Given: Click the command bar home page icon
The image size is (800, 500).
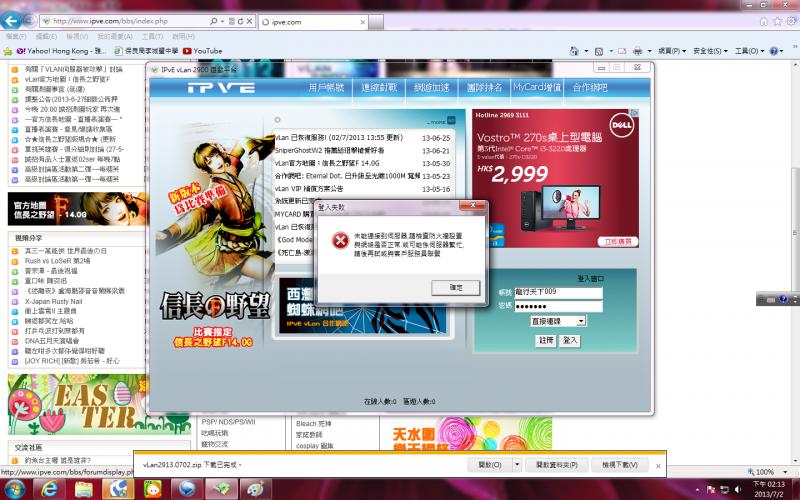Looking at the screenshot, I should pyautogui.click(x=574, y=51).
